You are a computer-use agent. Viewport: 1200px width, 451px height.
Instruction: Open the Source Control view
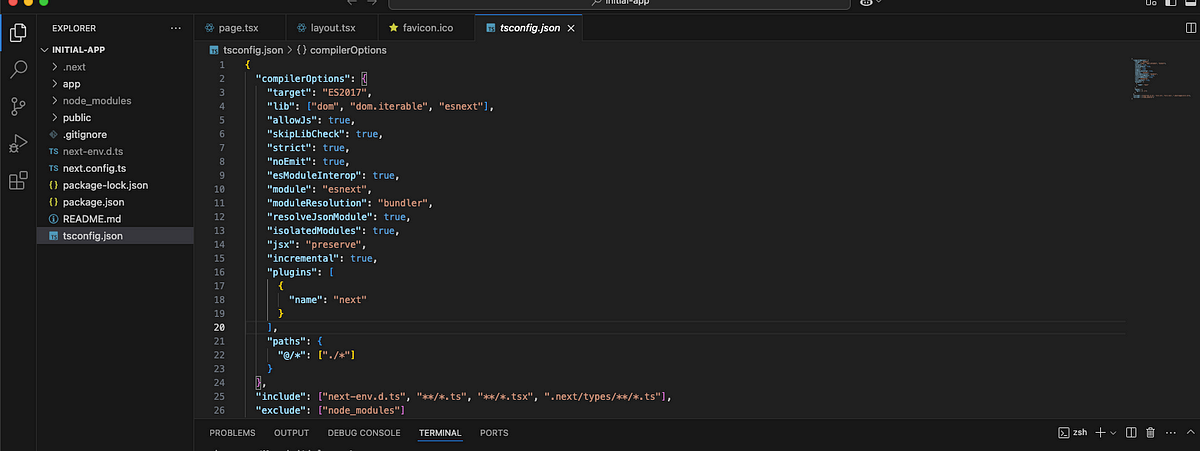point(18,107)
